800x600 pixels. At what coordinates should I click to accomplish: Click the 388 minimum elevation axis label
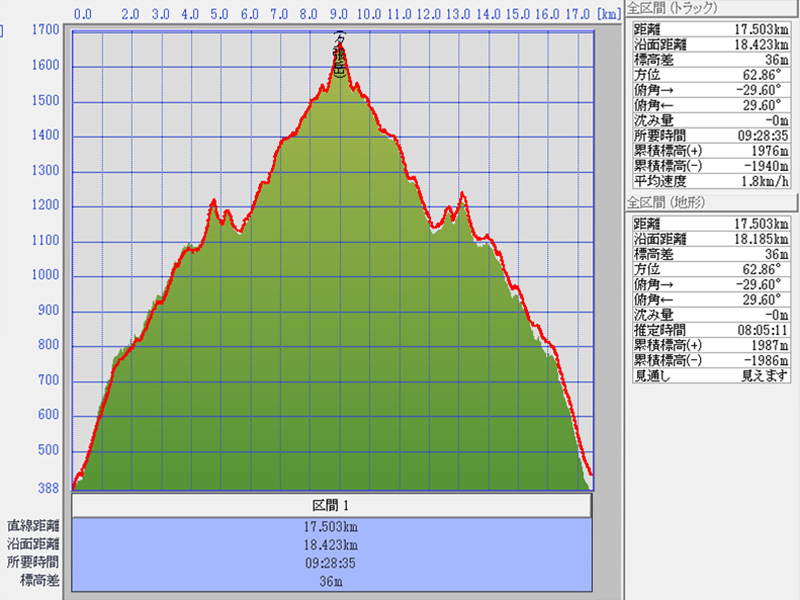click(47, 488)
